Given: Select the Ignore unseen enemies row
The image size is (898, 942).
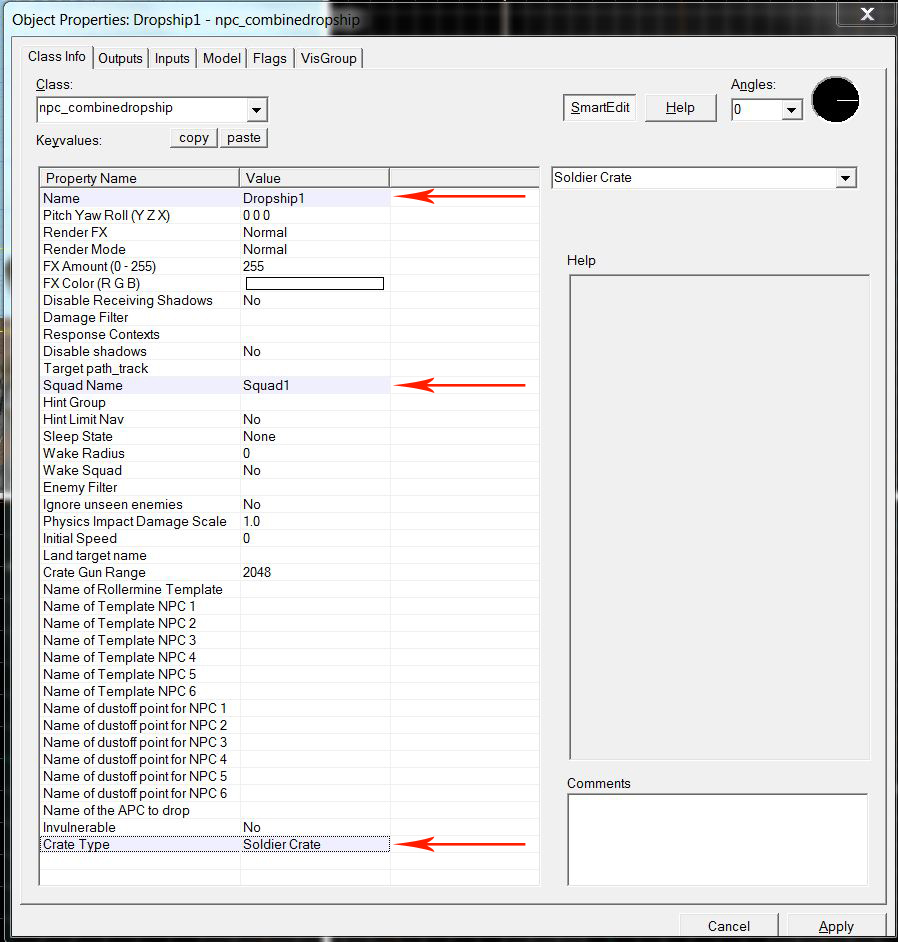Looking at the screenshot, I should 215,505.
